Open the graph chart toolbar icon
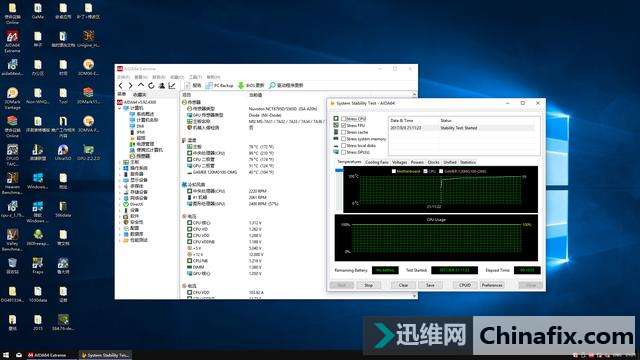 coord(172,85)
